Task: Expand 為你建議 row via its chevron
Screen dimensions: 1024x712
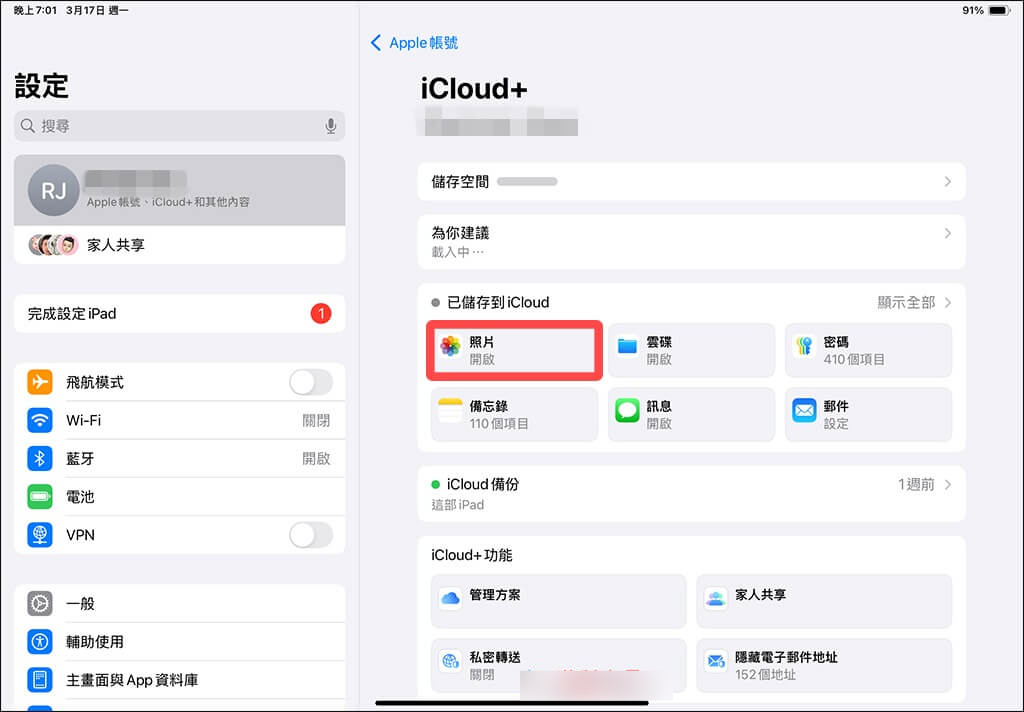Action: [948, 233]
